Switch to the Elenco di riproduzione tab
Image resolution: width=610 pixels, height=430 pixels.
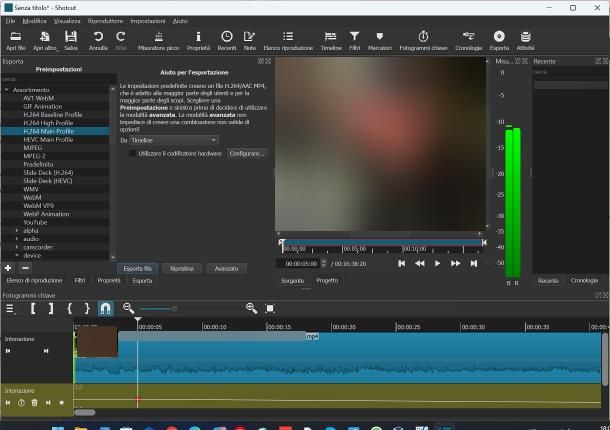tap(34, 281)
